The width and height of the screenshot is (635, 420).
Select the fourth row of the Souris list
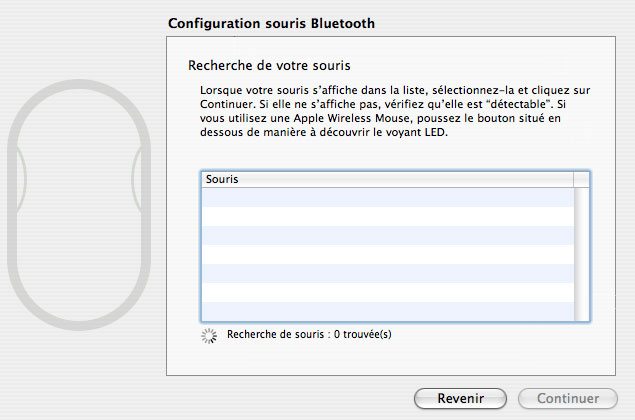pyautogui.click(x=388, y=254)
